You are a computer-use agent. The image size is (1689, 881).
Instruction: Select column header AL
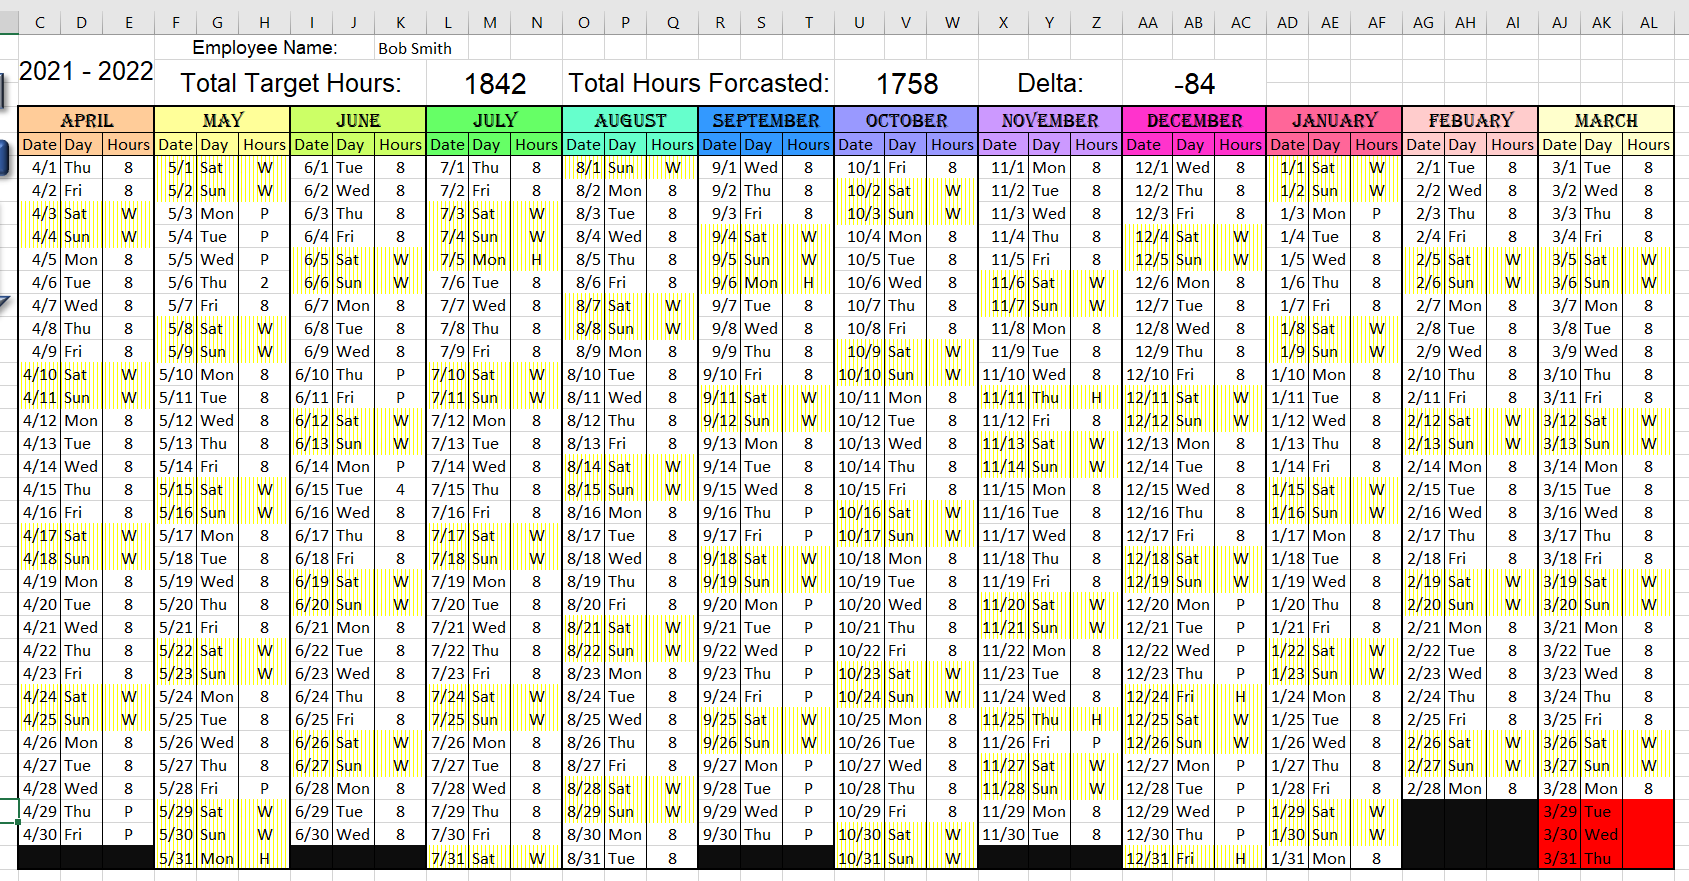(x=1648, y=22)
